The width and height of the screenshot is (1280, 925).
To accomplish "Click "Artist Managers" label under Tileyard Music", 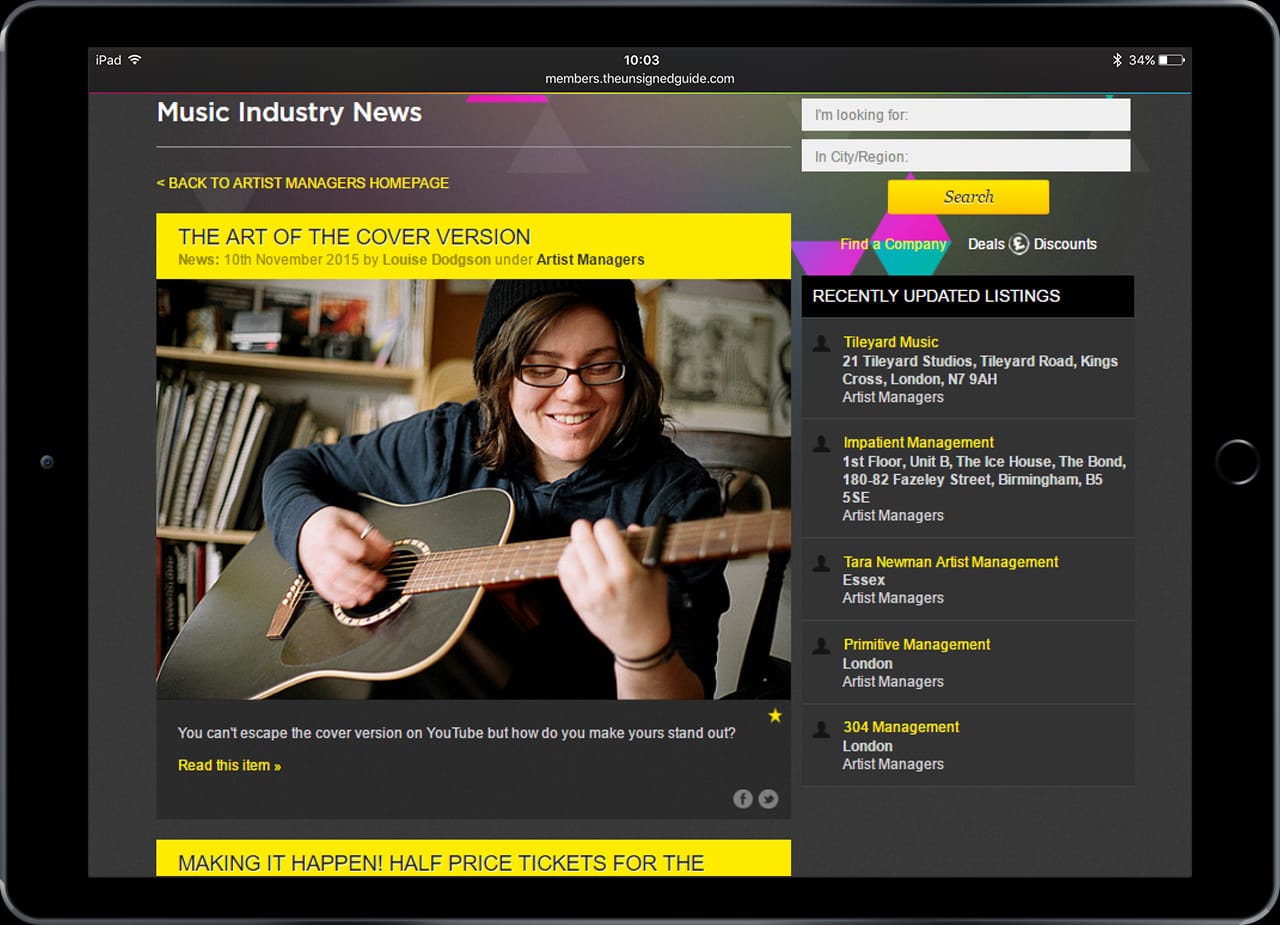I will 893,397.
